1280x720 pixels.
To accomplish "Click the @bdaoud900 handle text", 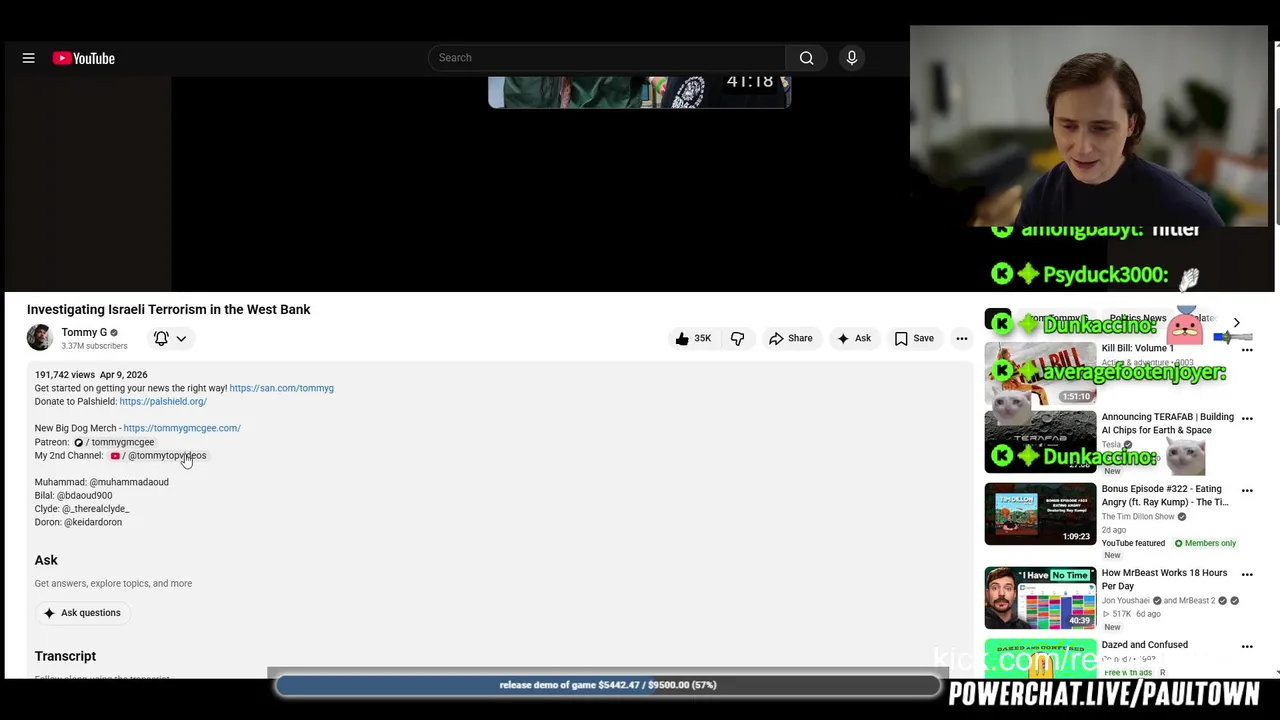I will point(84,495).
